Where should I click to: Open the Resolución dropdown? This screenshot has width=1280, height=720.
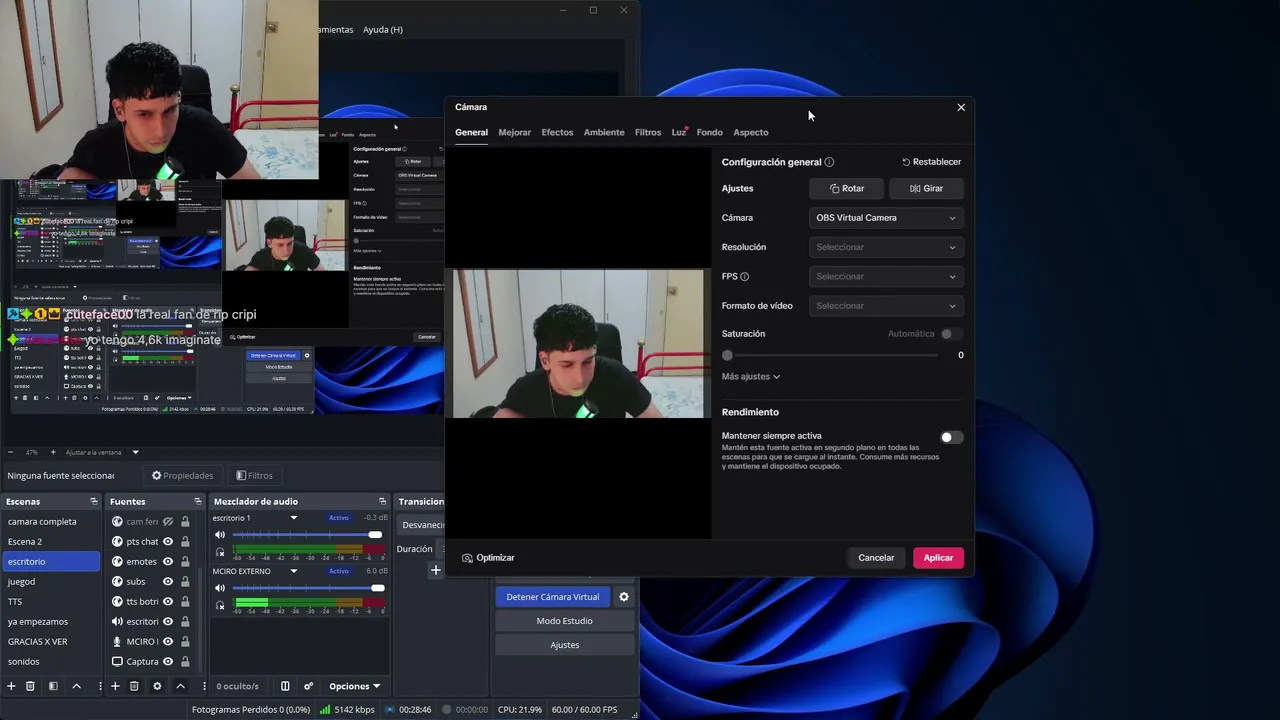[886, 247]
